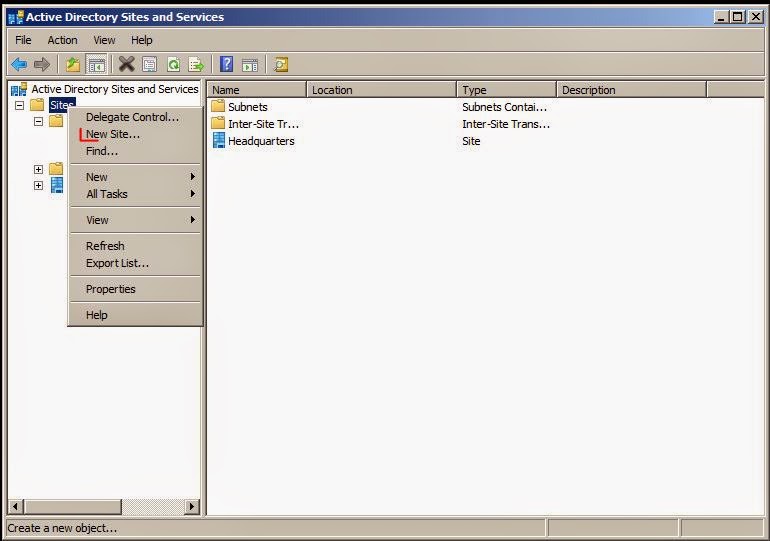
Task: Collapse the Sites node in tree
Action: click(x=20, y=106)
